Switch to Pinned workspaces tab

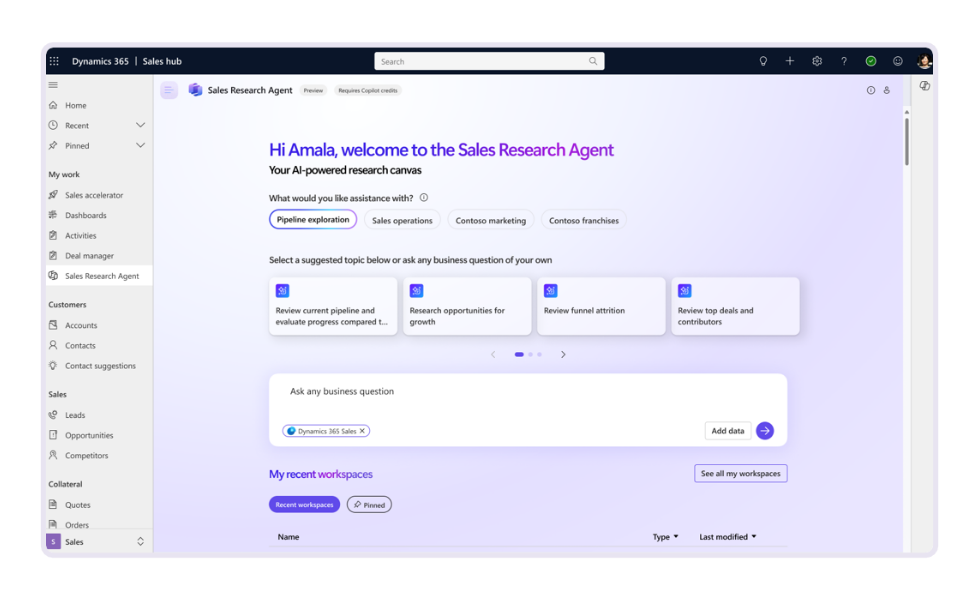pos(369,504)
